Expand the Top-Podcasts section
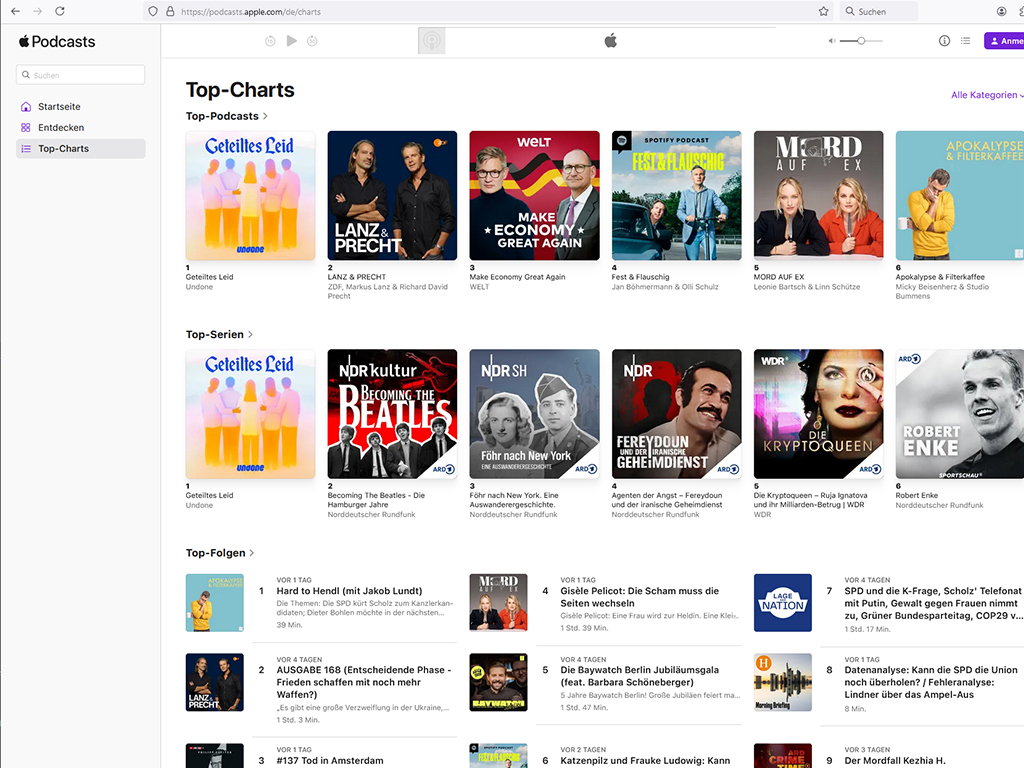The image size is (1024, 768). point(227,116)
